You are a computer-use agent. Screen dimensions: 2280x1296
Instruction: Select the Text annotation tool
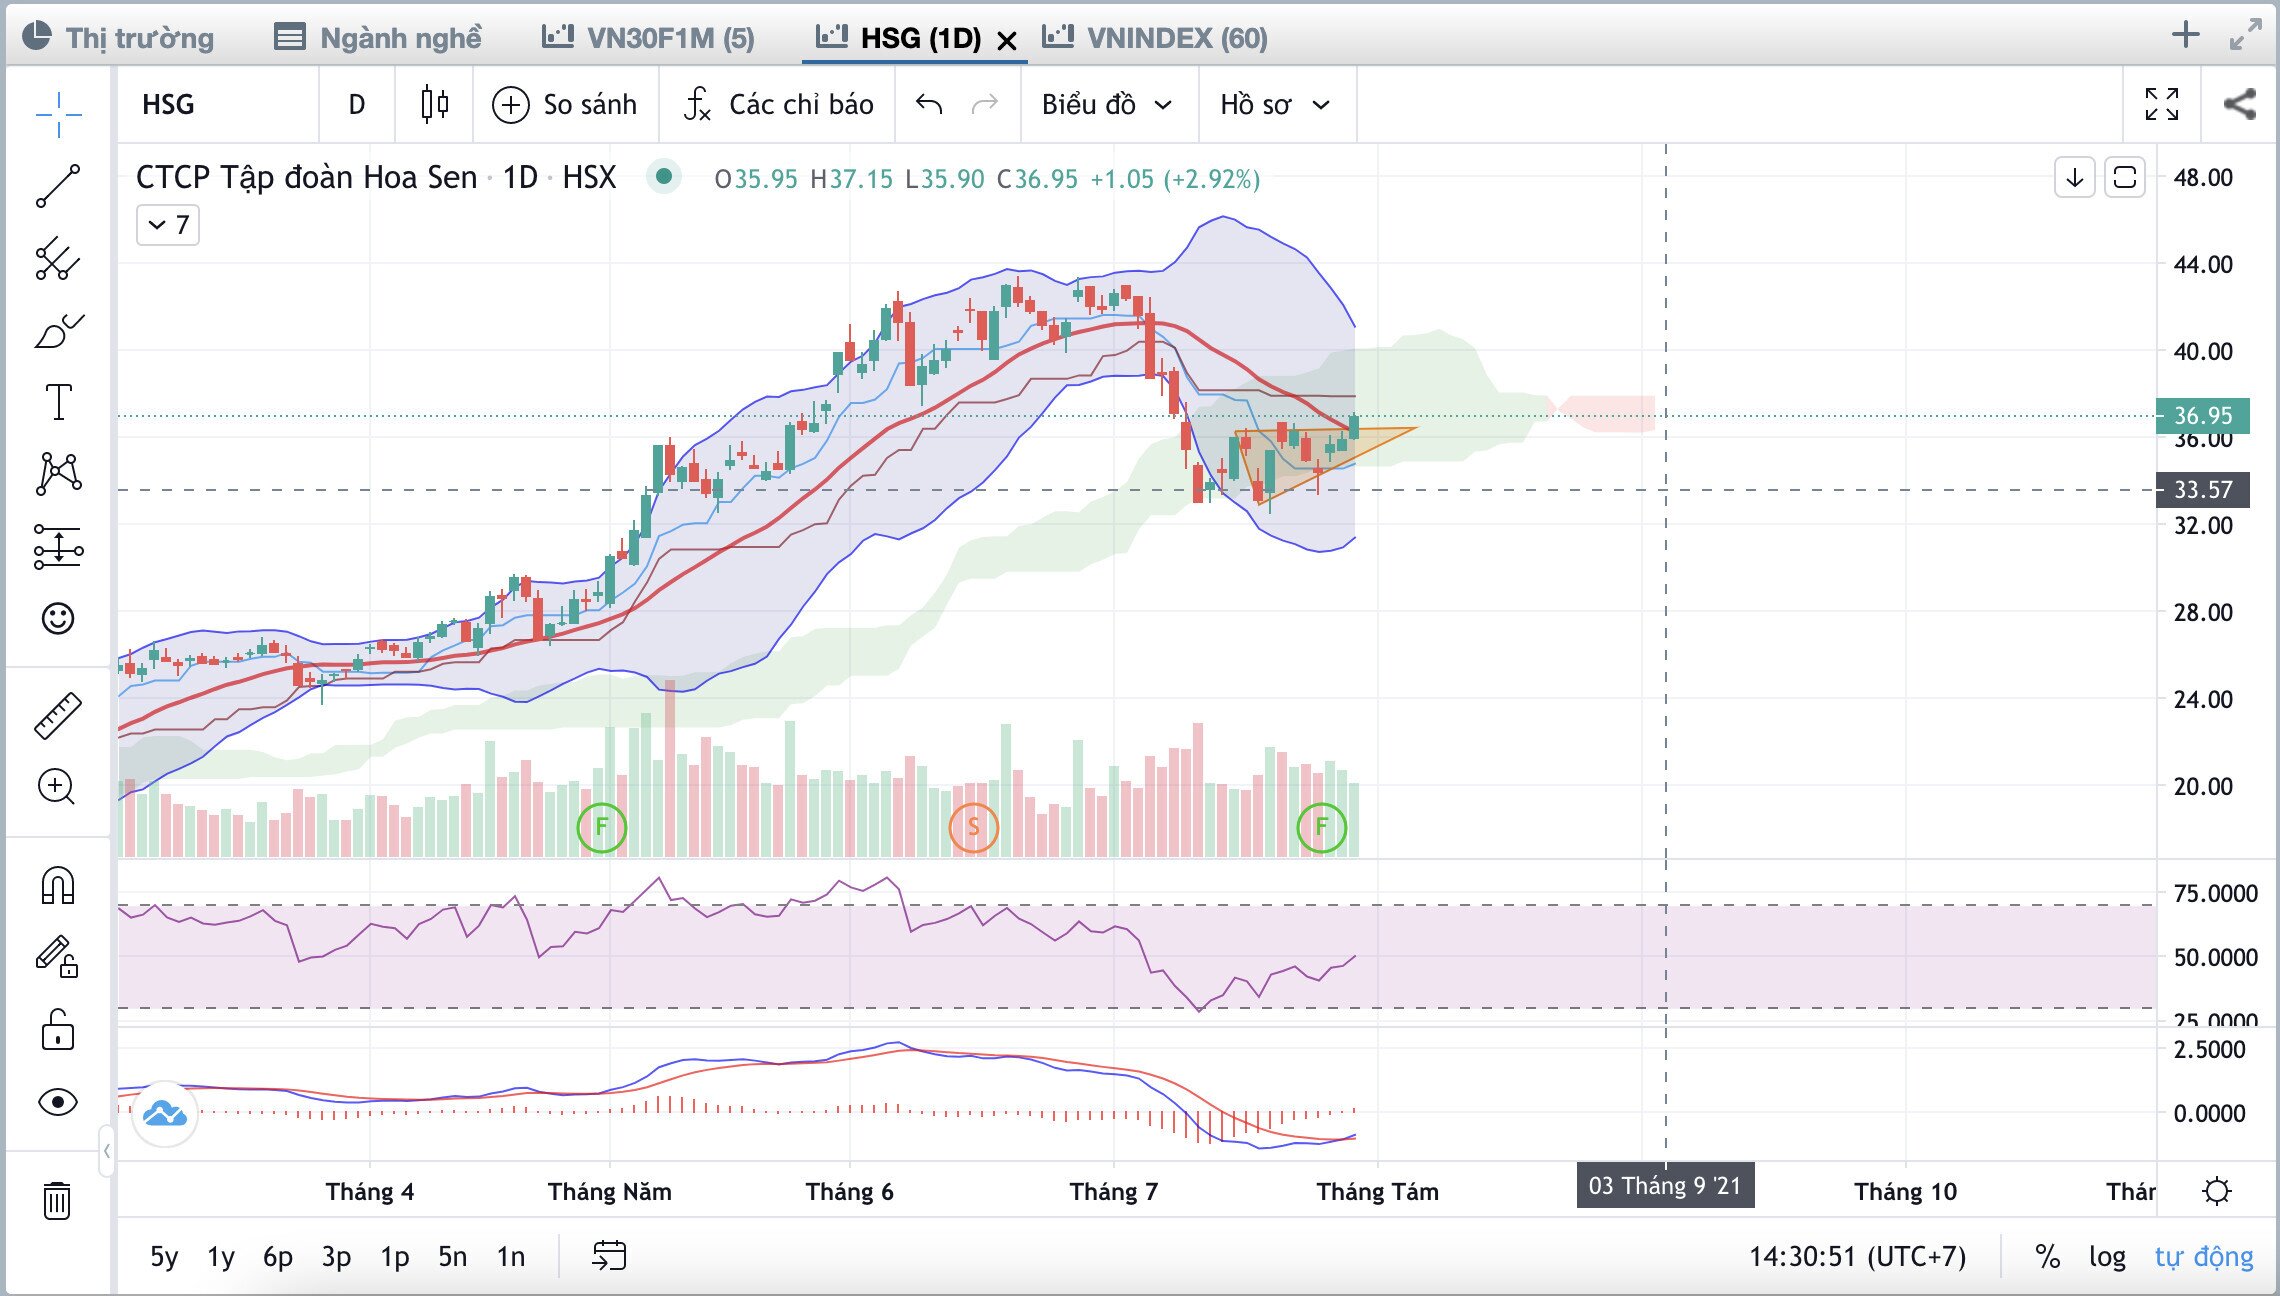[58, 402]
